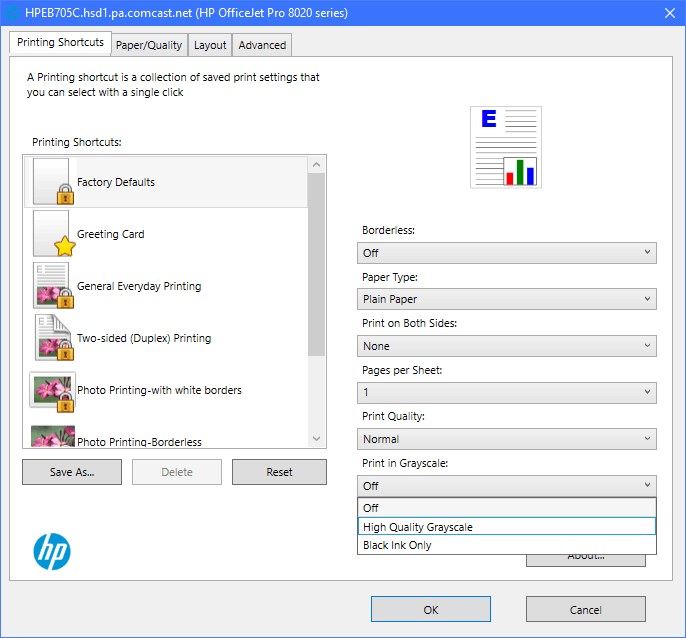Click the shortcuts list scrollbar thumb
This screenshot has width=686, height=638.
click(x=316, y=265)
